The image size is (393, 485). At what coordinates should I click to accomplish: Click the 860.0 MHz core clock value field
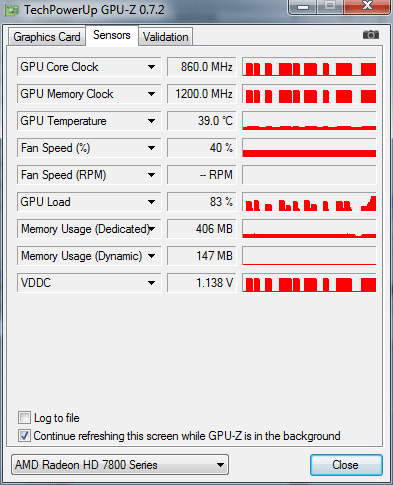pyautogui.click(x=202, y=67)
